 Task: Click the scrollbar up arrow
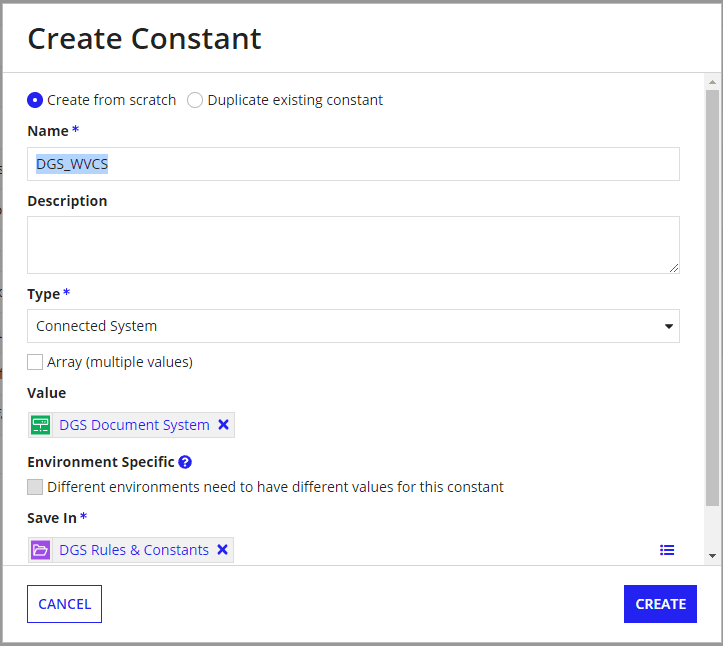click(712, 82)
